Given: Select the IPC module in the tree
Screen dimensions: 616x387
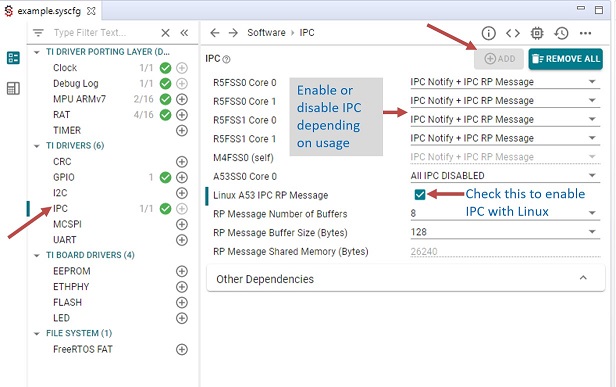Looking at the screenshot, I should (x=60, y=209).
